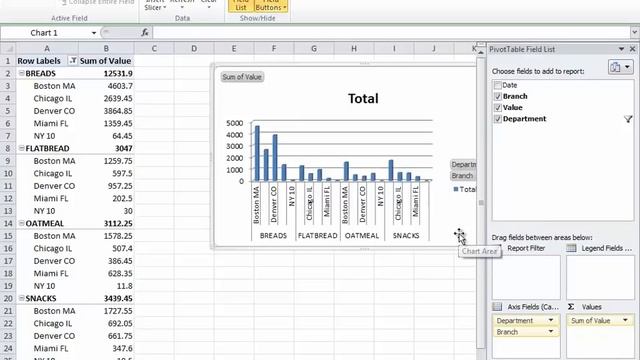This screenshot has width=640, height=360.
Task: Click cell Boston MA in row 3
Action: point(47,86)
